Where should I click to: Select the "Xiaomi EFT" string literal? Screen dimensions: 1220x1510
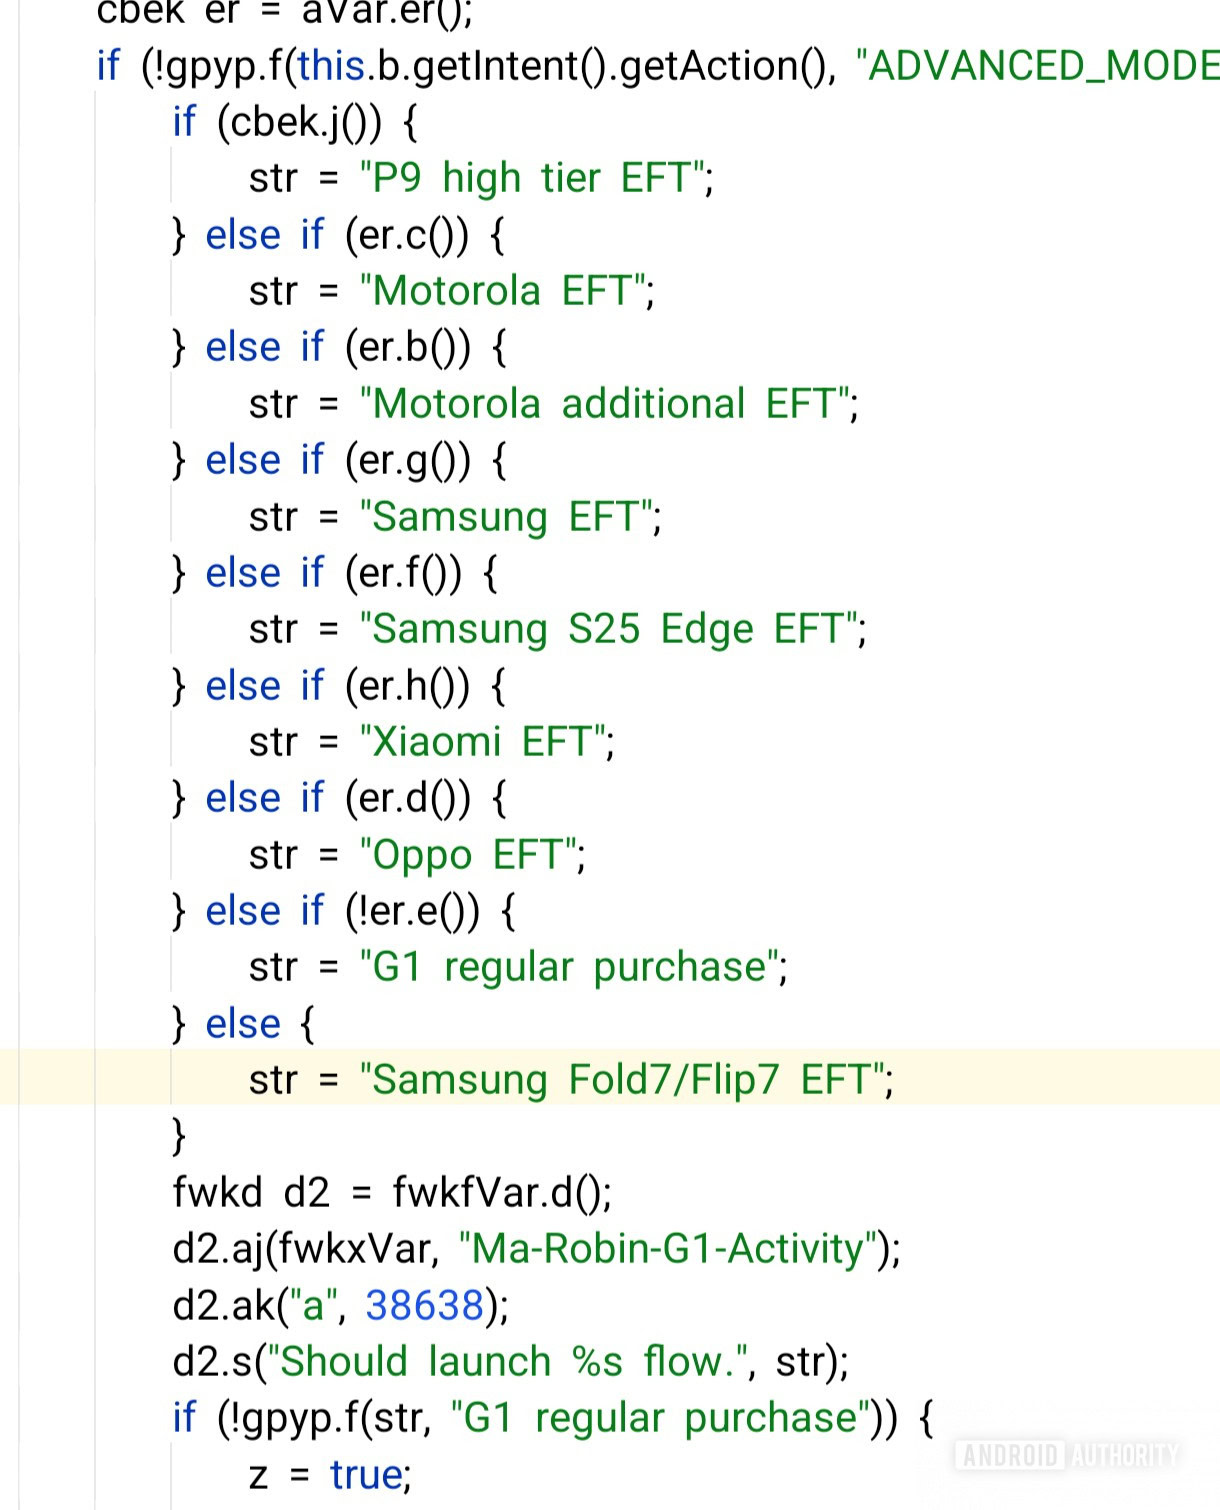[486, 742]
